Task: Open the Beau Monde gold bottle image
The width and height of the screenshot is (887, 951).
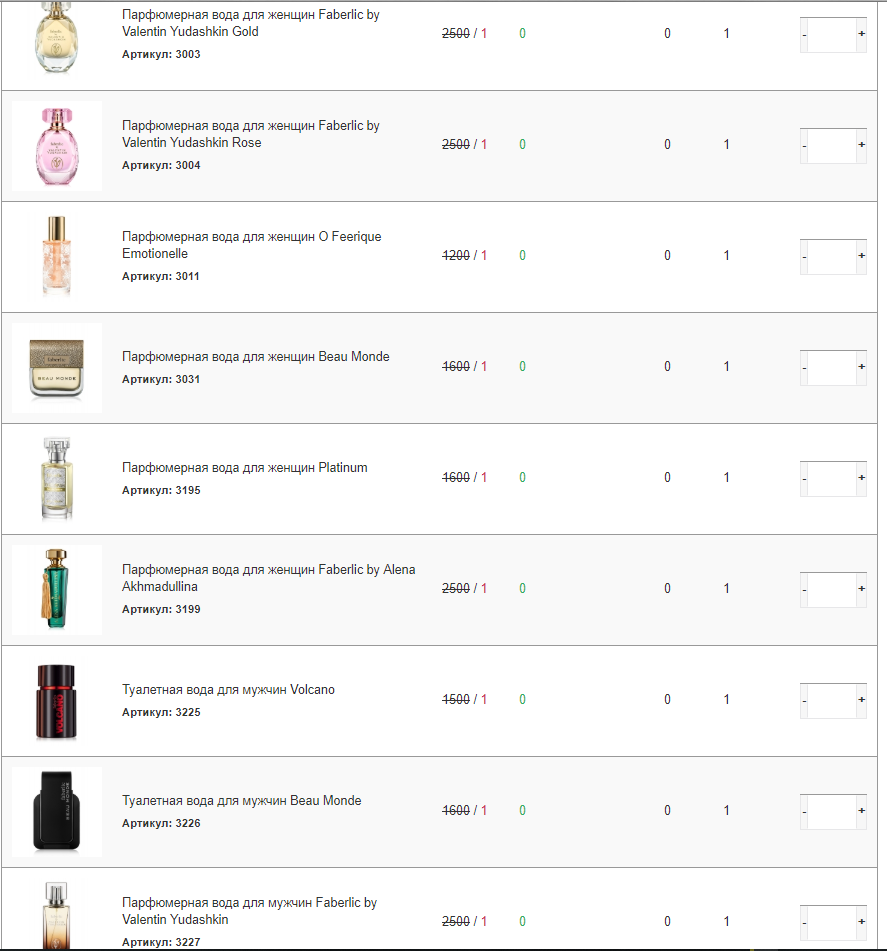Action: [57, 368]
